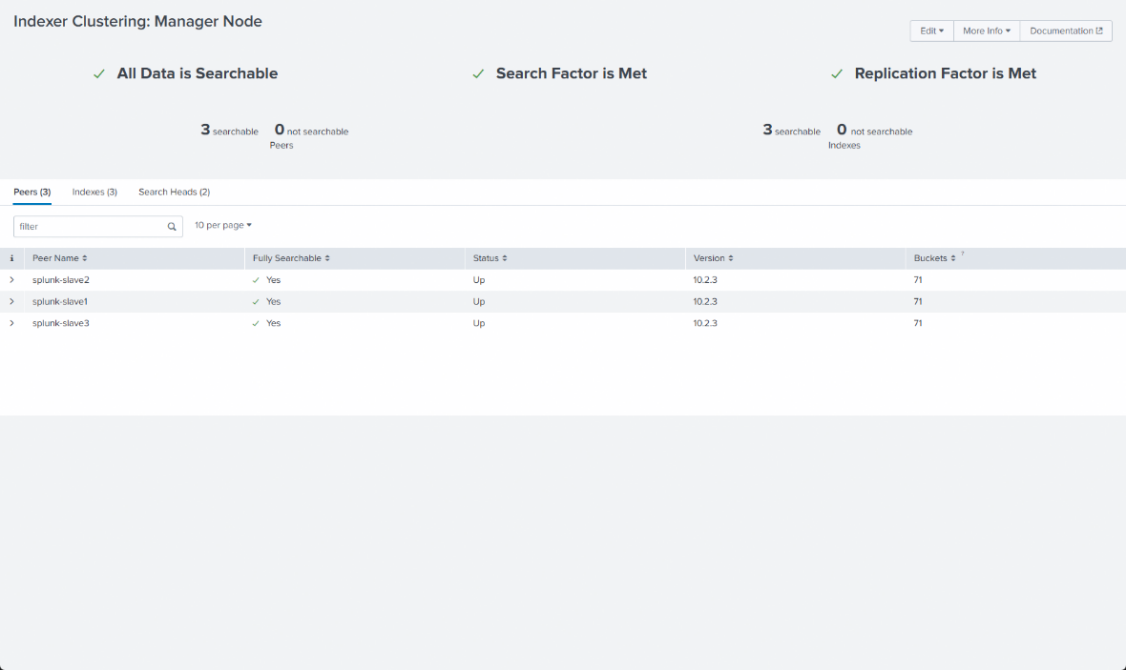The image size is (1126, 670).
Task: Sort table by Buckets column
Action: (x=934, y=258)
